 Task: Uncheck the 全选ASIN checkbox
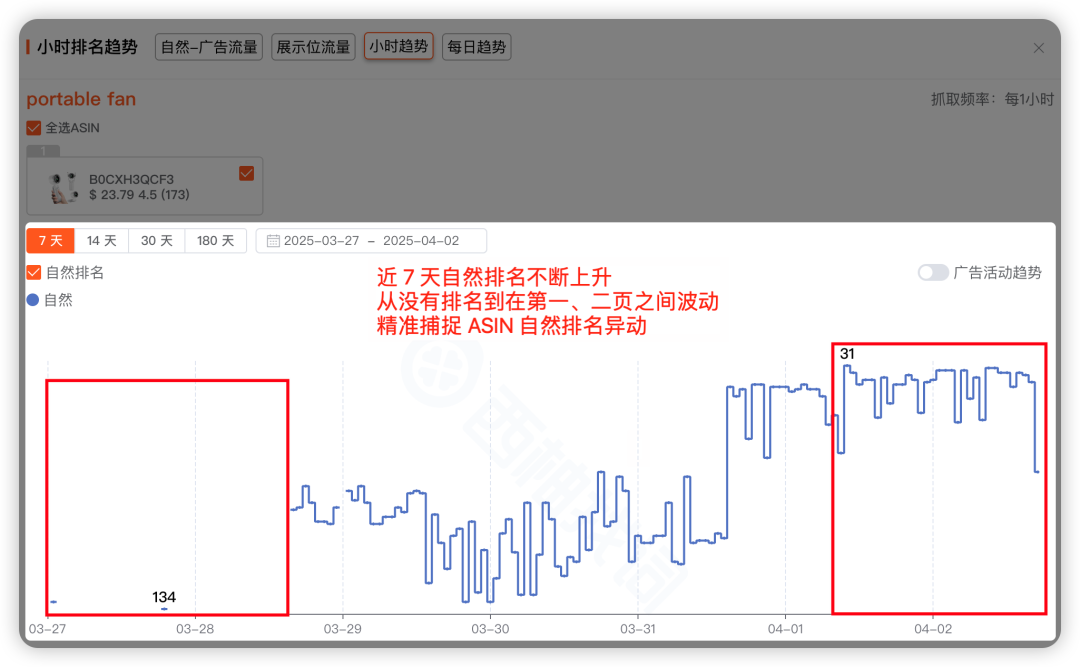click(x=31, y=128)
